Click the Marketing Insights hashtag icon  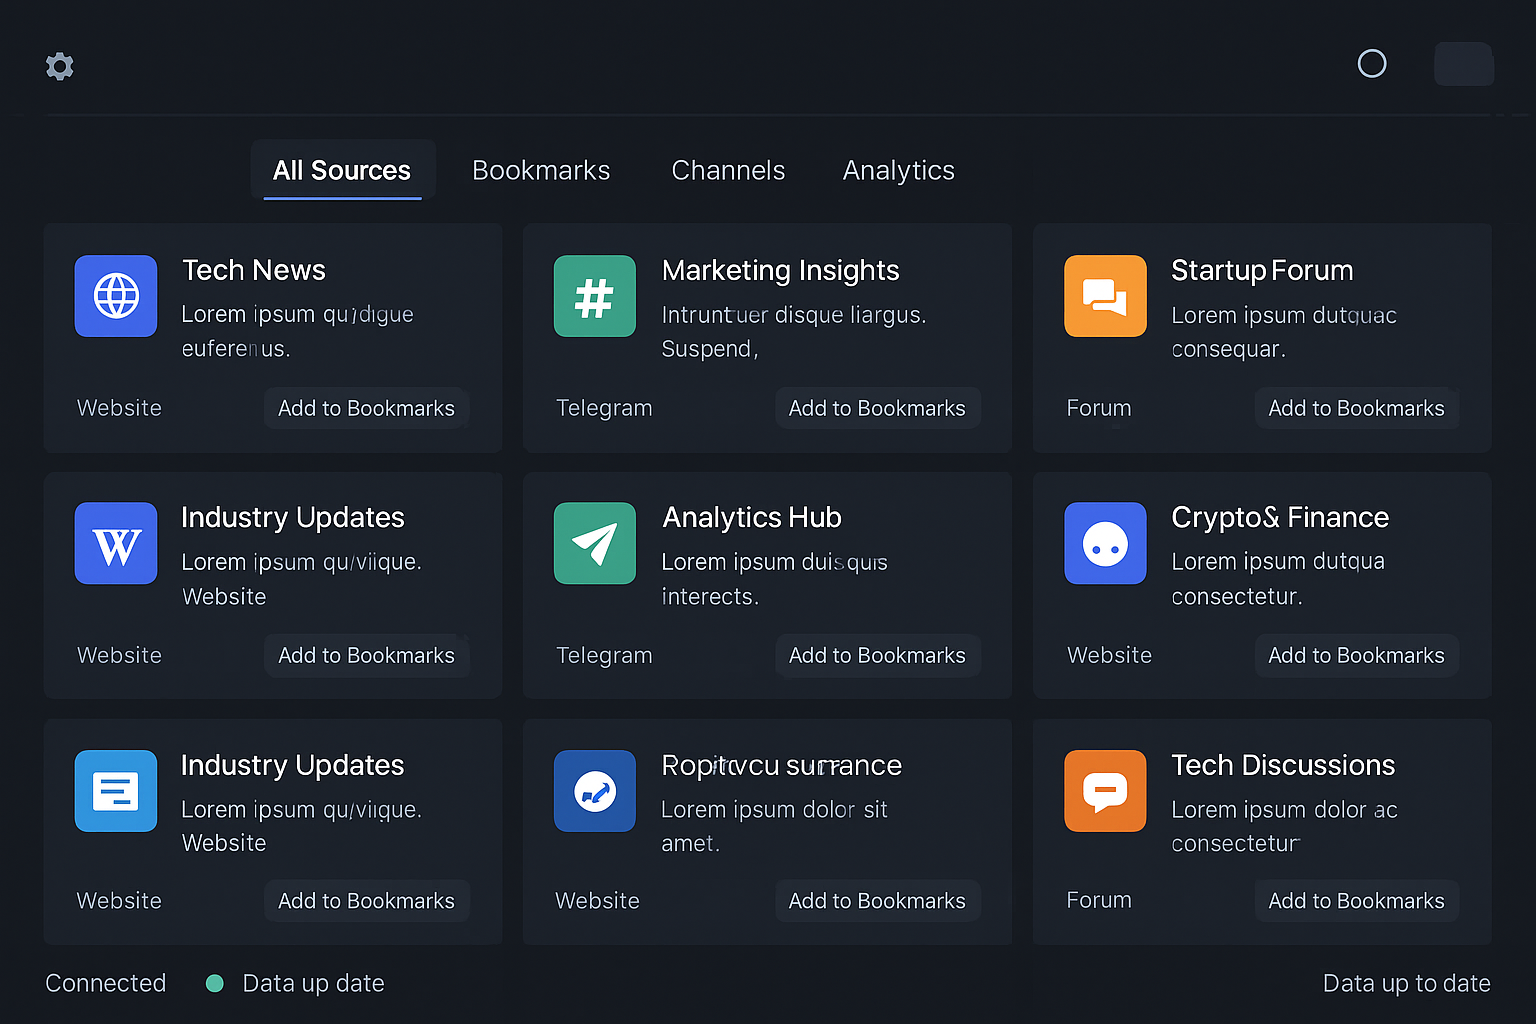[x=595, y=296]
